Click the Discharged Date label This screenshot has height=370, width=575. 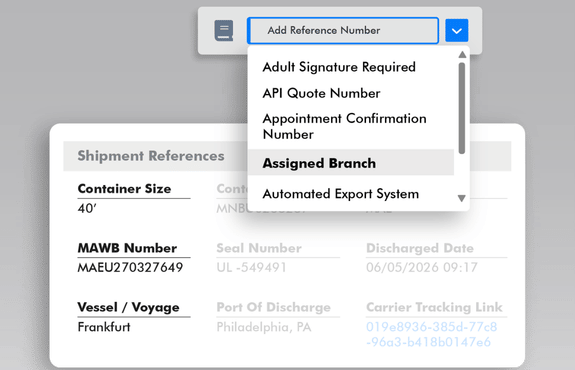pos(420,248)
